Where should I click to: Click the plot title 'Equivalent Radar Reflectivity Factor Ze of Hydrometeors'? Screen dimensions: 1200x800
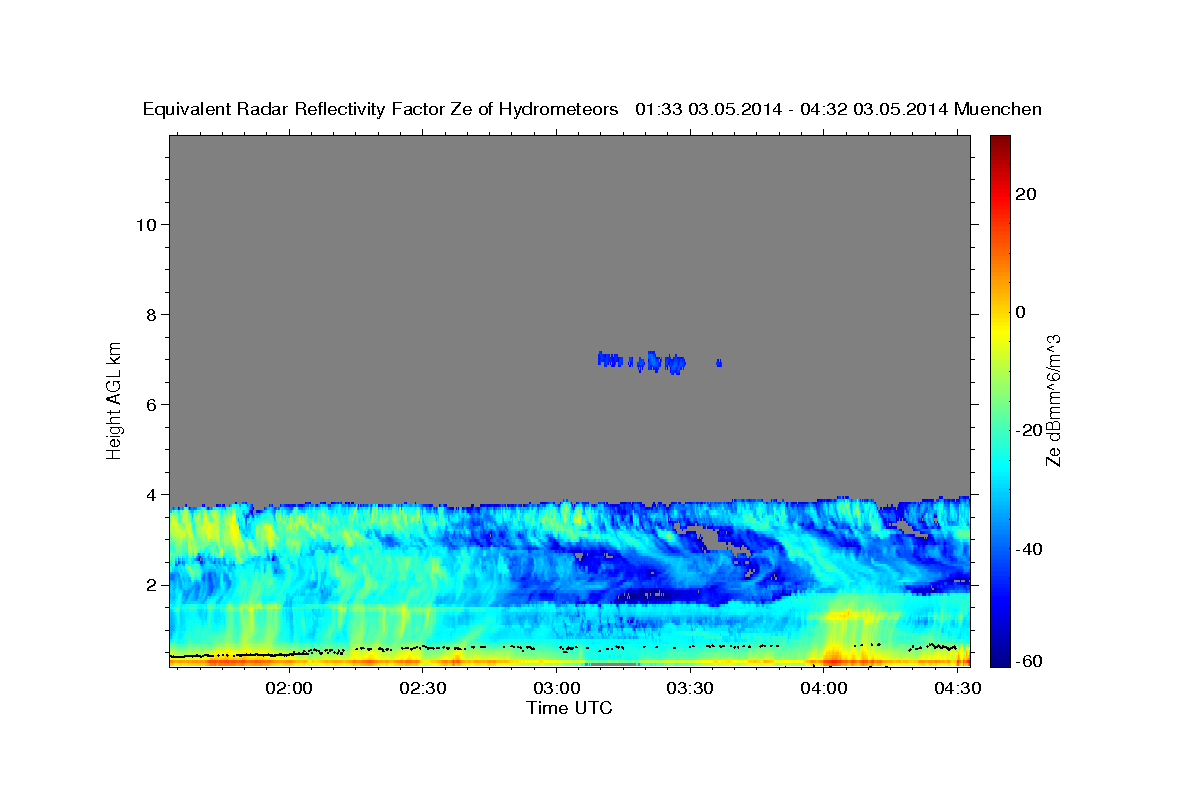coord(381,110)
